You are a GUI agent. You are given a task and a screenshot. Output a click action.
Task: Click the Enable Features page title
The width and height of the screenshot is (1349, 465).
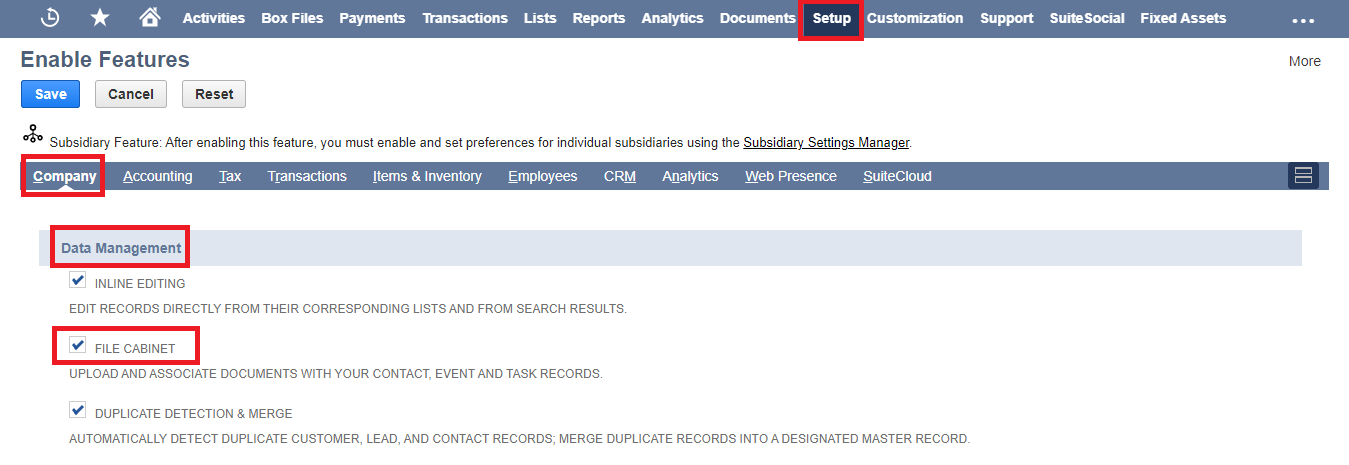click(x=105, y=60)
